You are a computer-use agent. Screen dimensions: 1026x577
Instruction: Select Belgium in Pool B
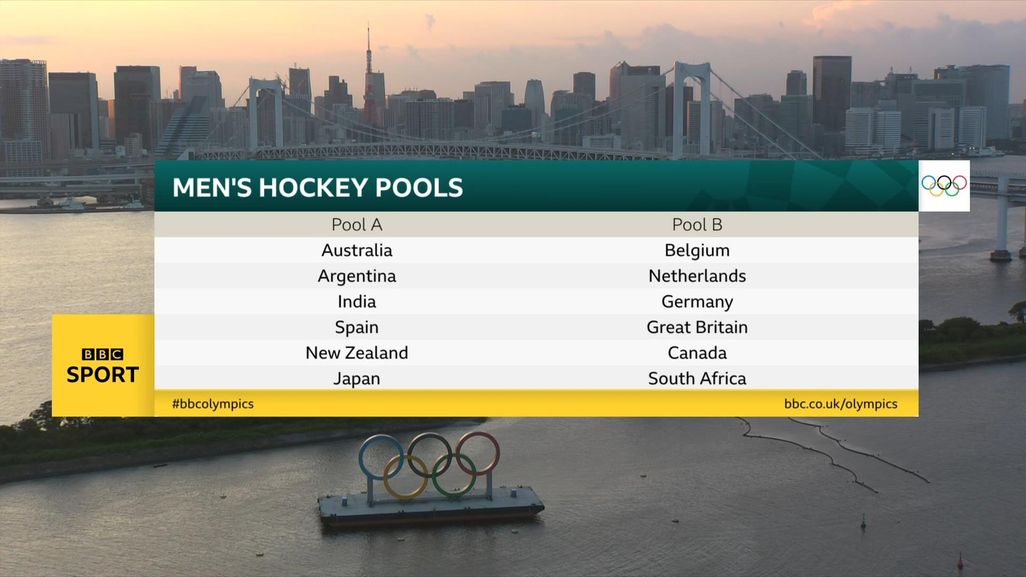pos(697,251)
